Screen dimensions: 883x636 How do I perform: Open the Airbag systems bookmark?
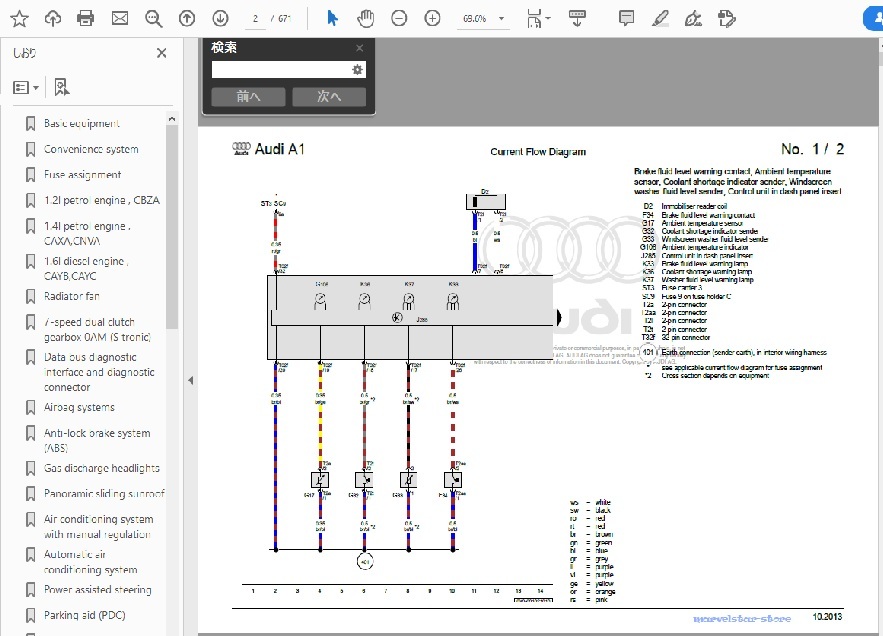pos(79,407)
